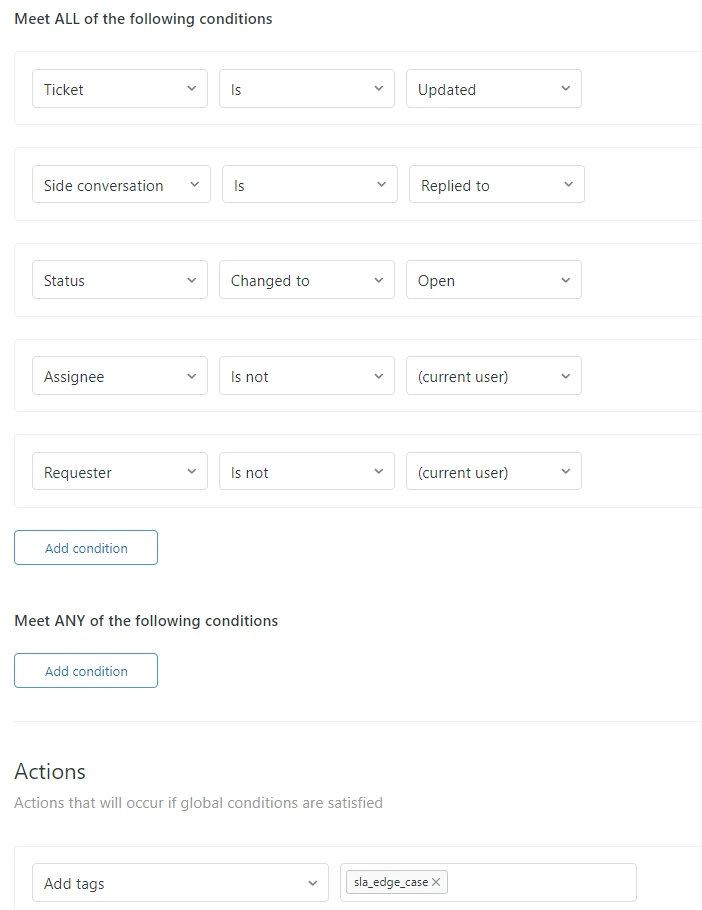Open the Requester (current user) value dropdown
This screenshot has width=702, height=910.
point(493,473)
